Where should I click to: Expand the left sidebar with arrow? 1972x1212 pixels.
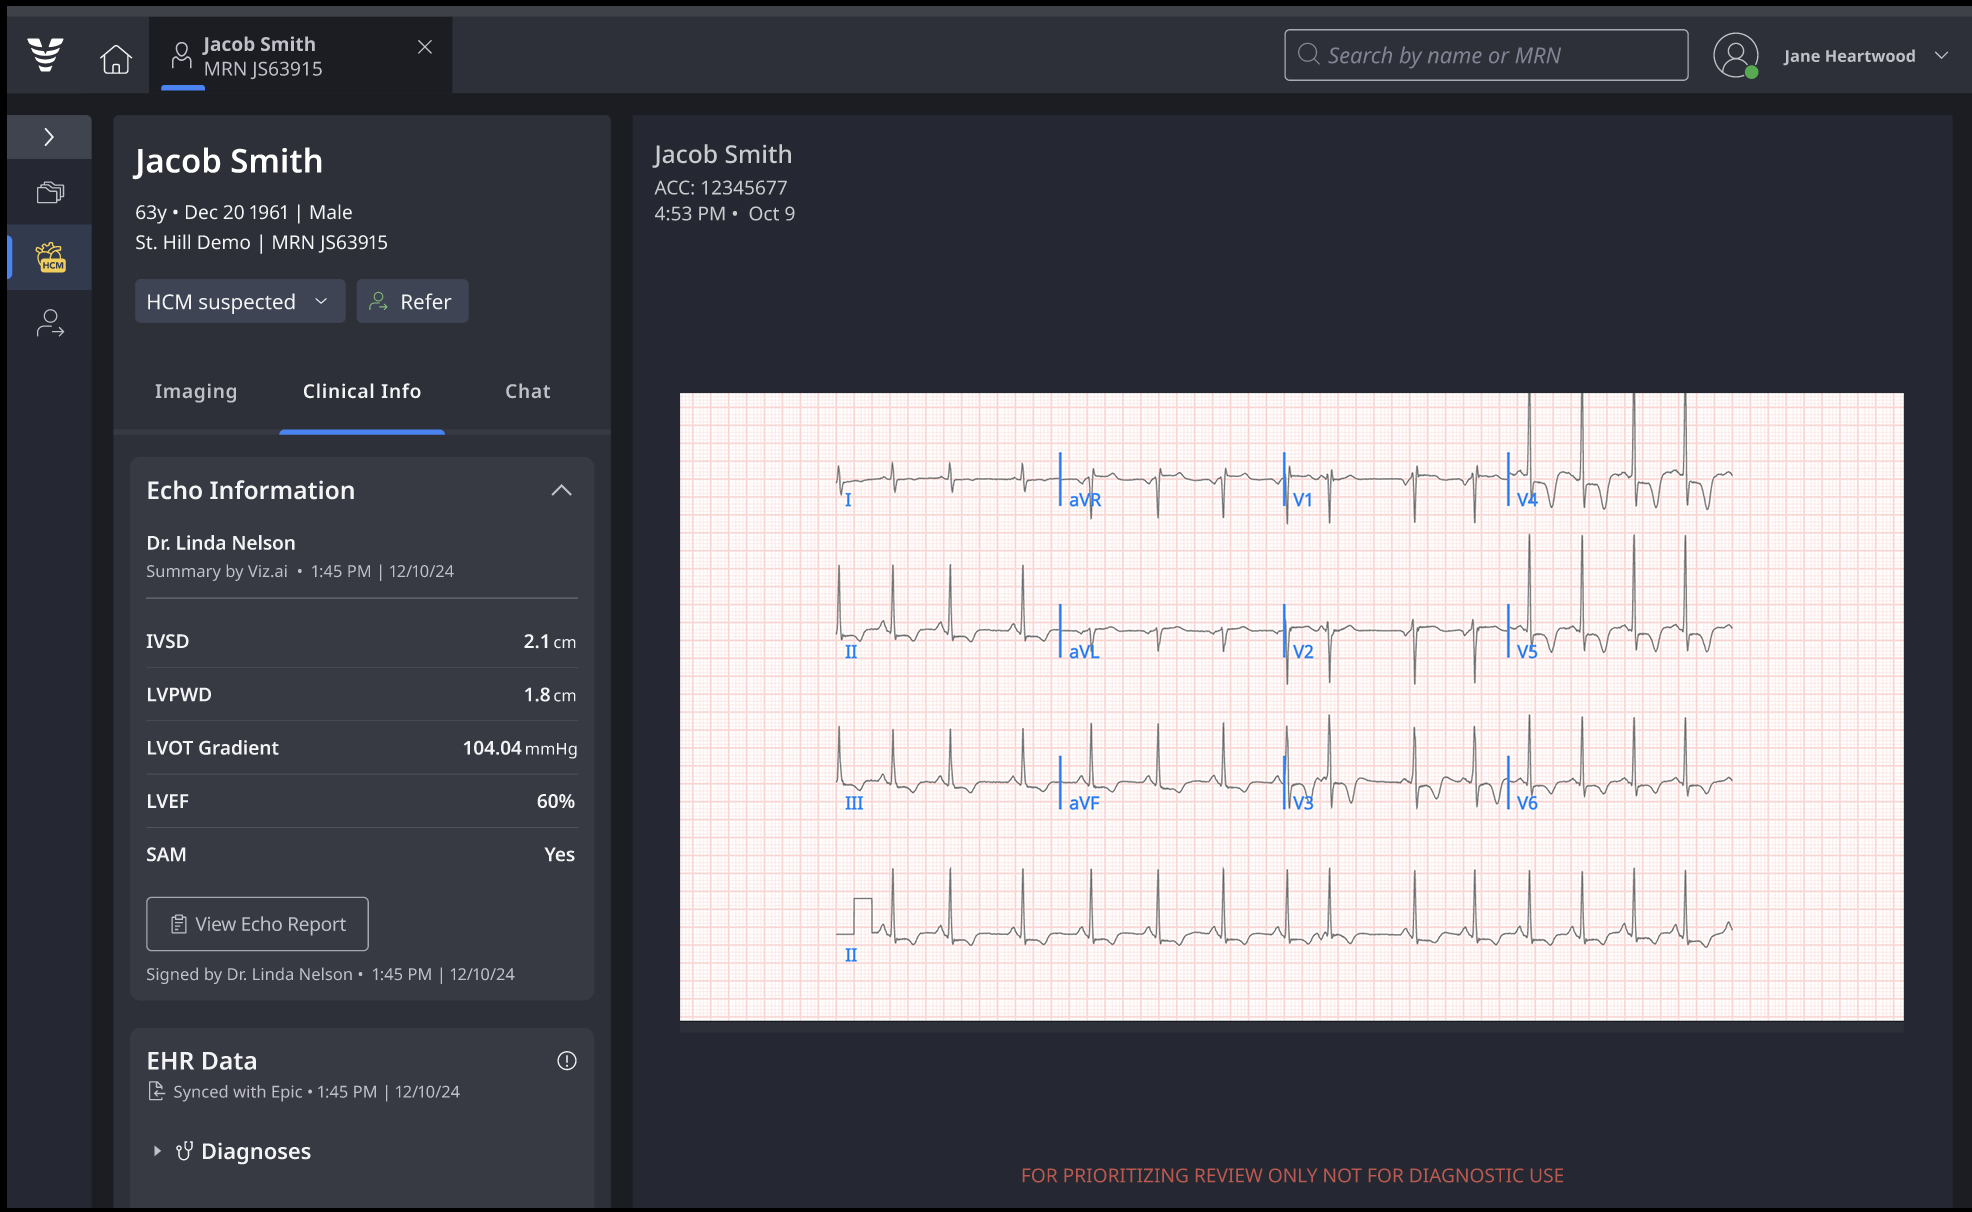coord(49,137)
